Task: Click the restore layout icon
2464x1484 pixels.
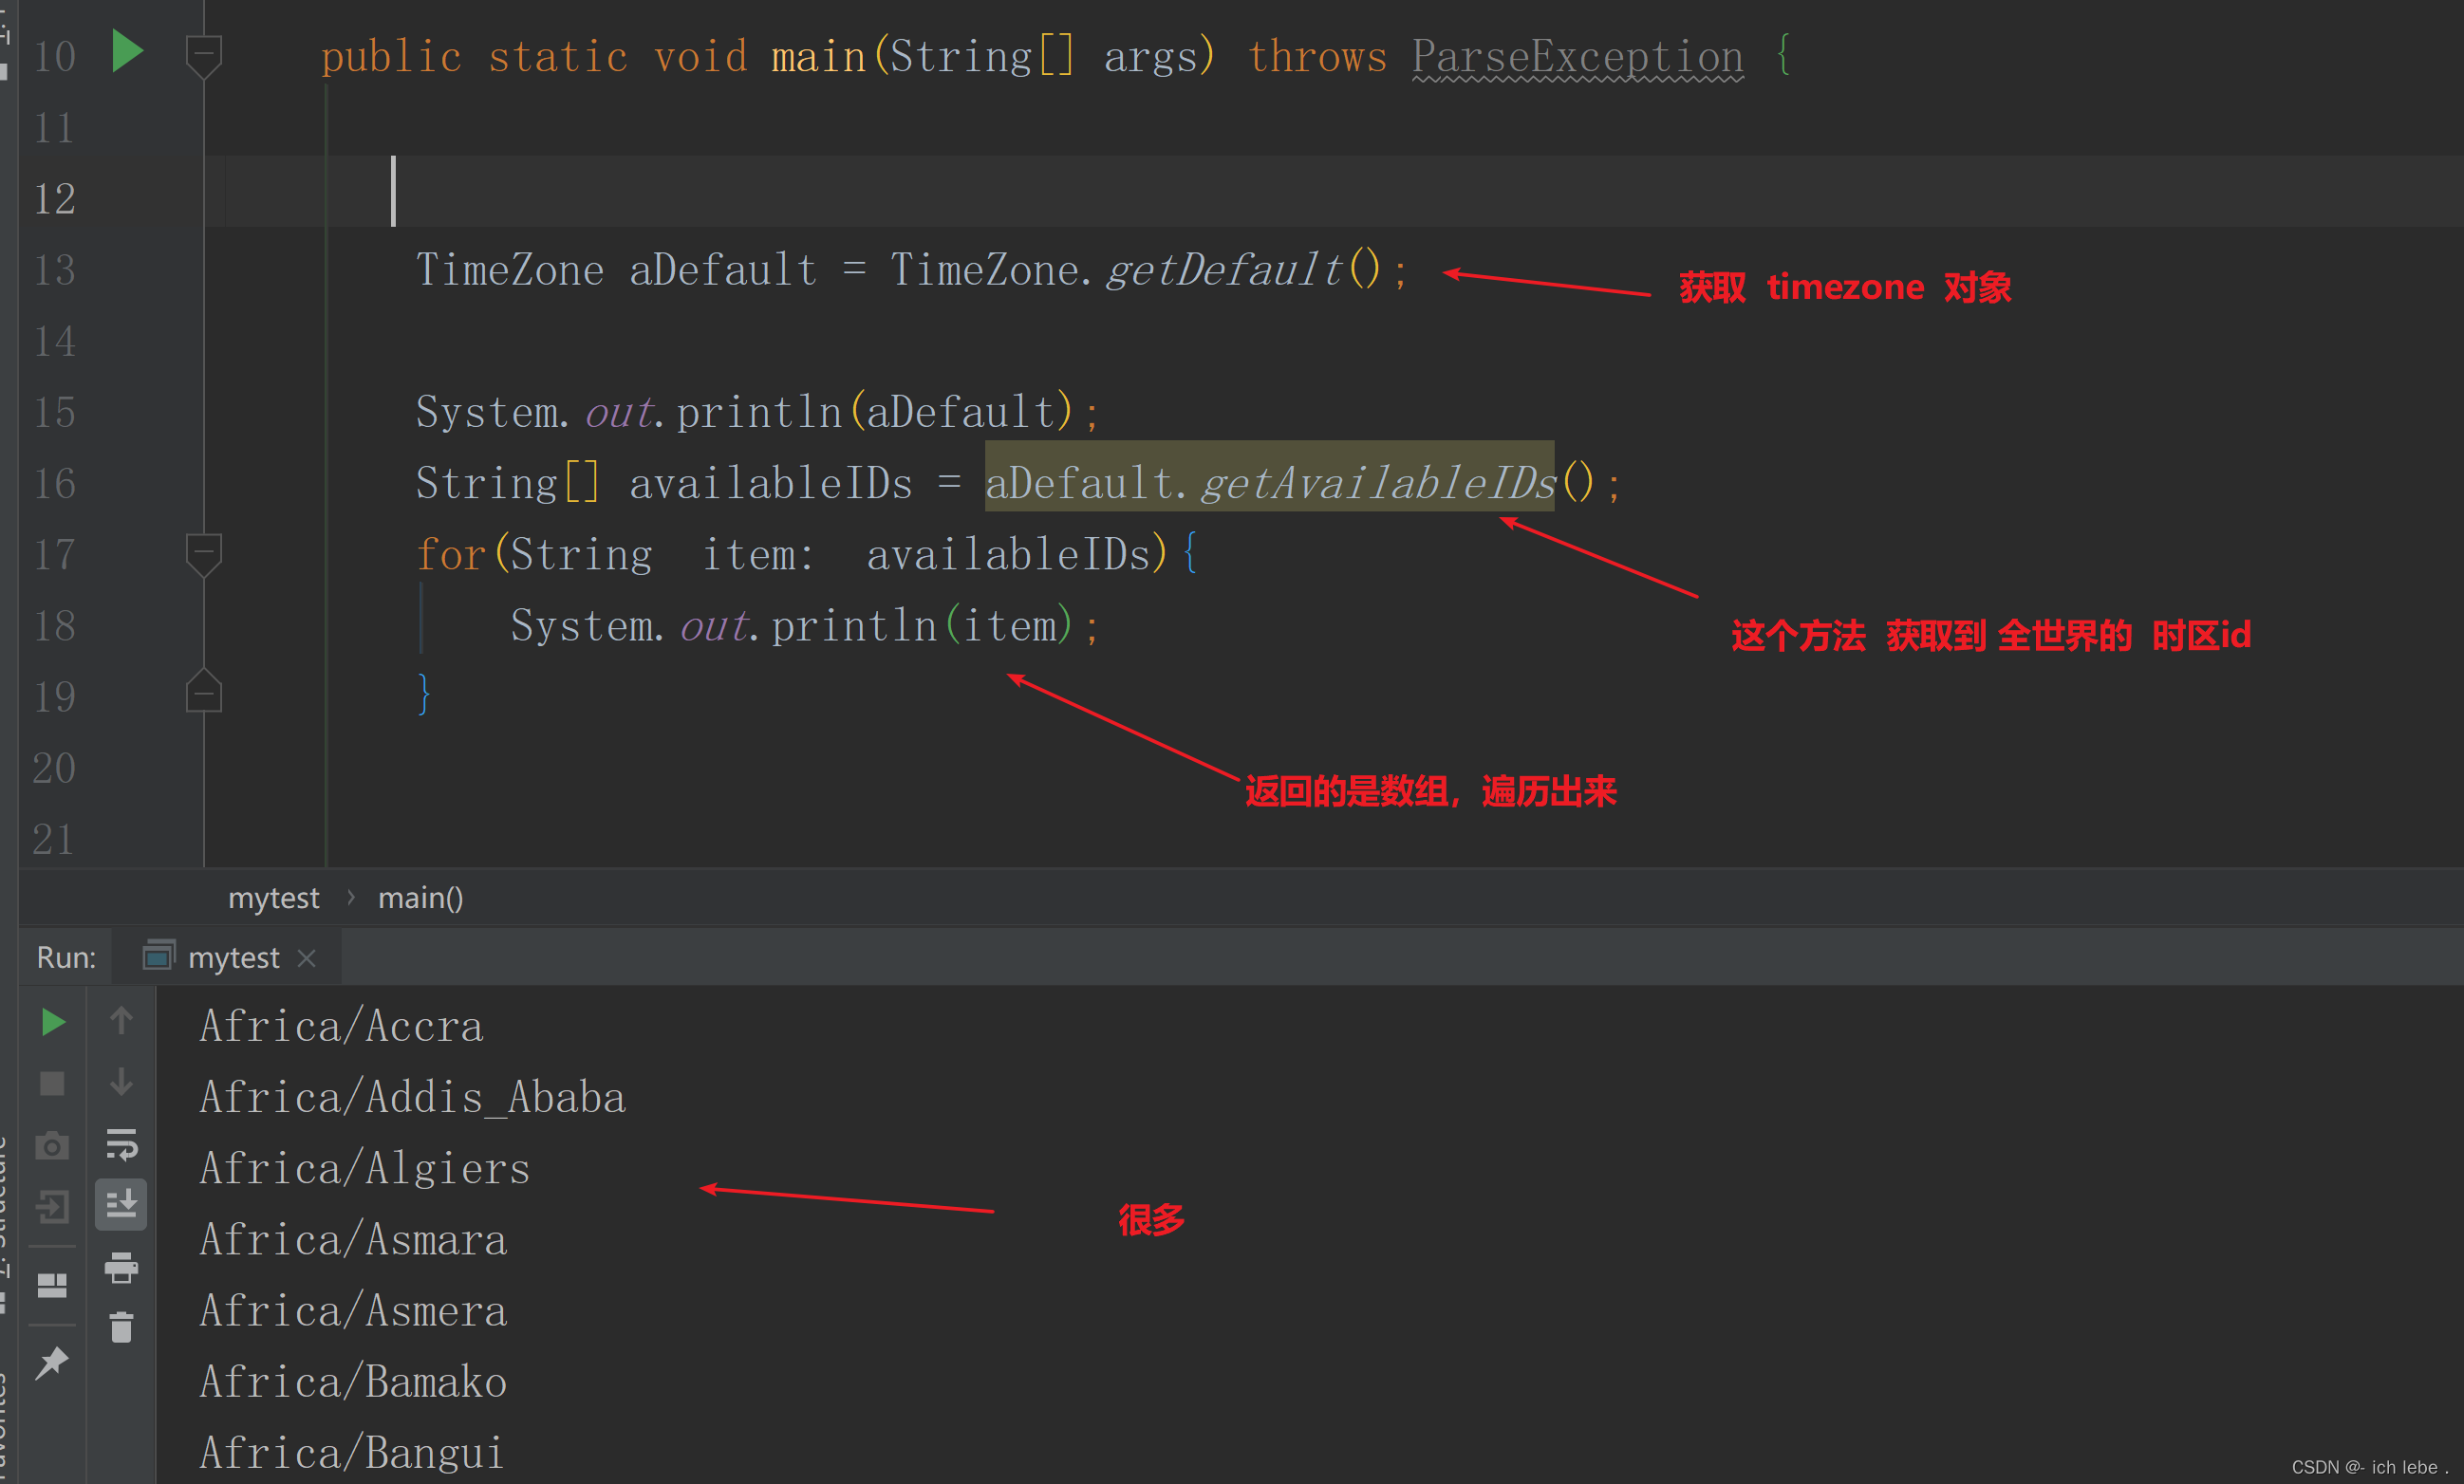Action: (x=52, y=1285)
